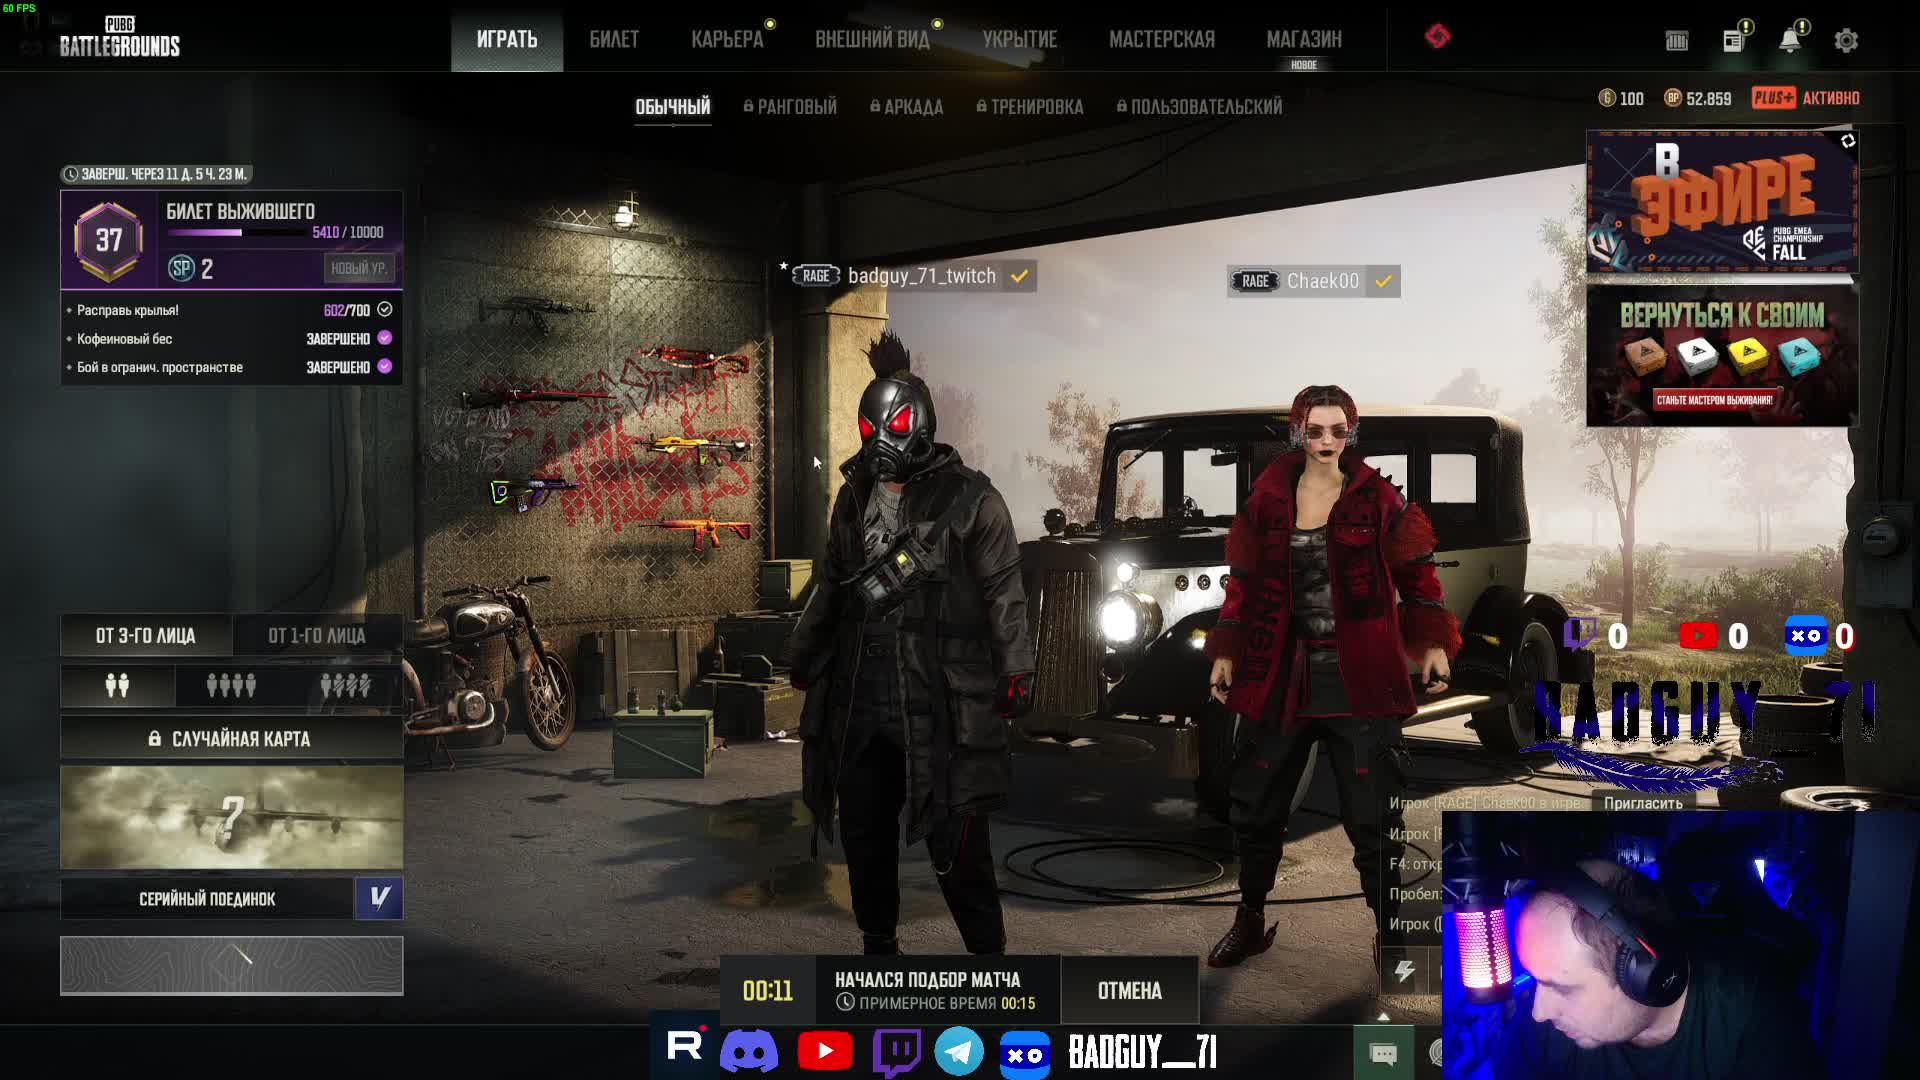Switch to ОТ 1-ГО ЛИЦА perspective

pyautogui.click(x=316, y=636)
